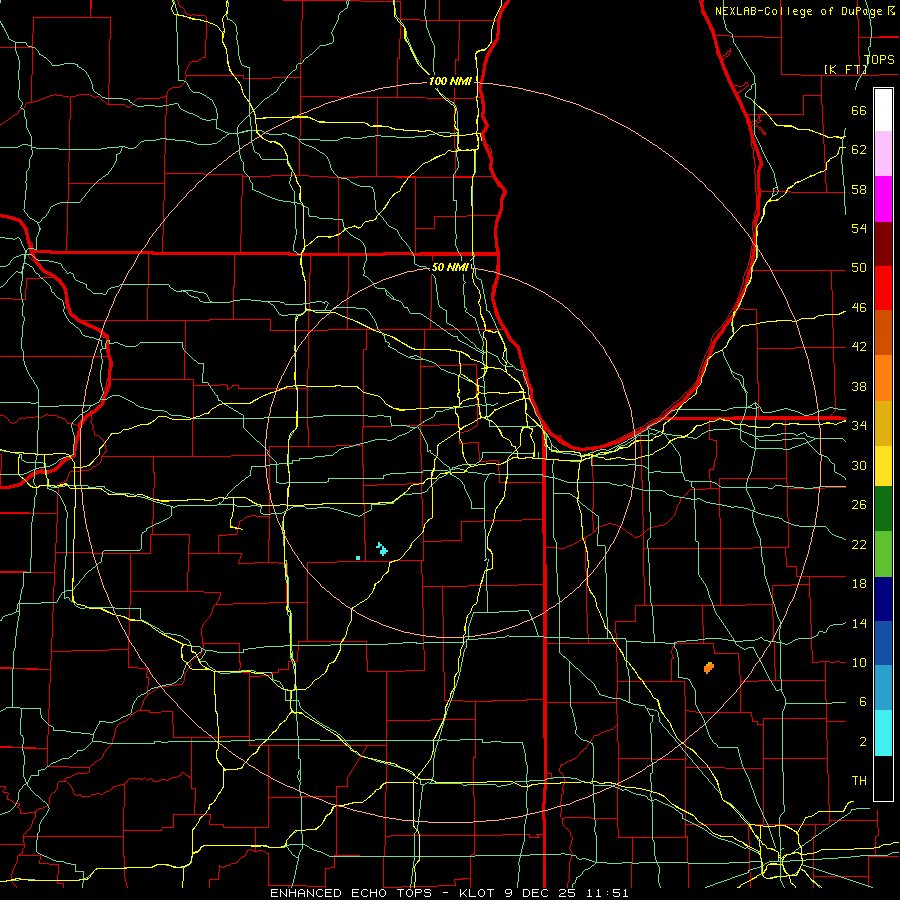This screenshot has height=900, width=900.
Task: Click the 'TH' threshold label
Action: [x=859, y=780]
